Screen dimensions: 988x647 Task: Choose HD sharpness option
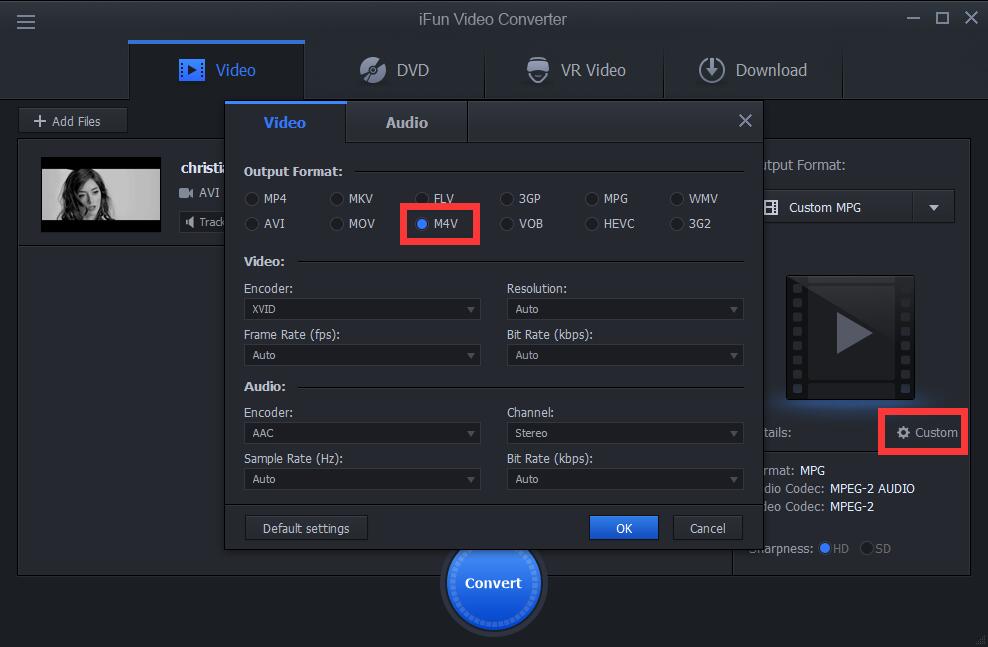point(834,549)
